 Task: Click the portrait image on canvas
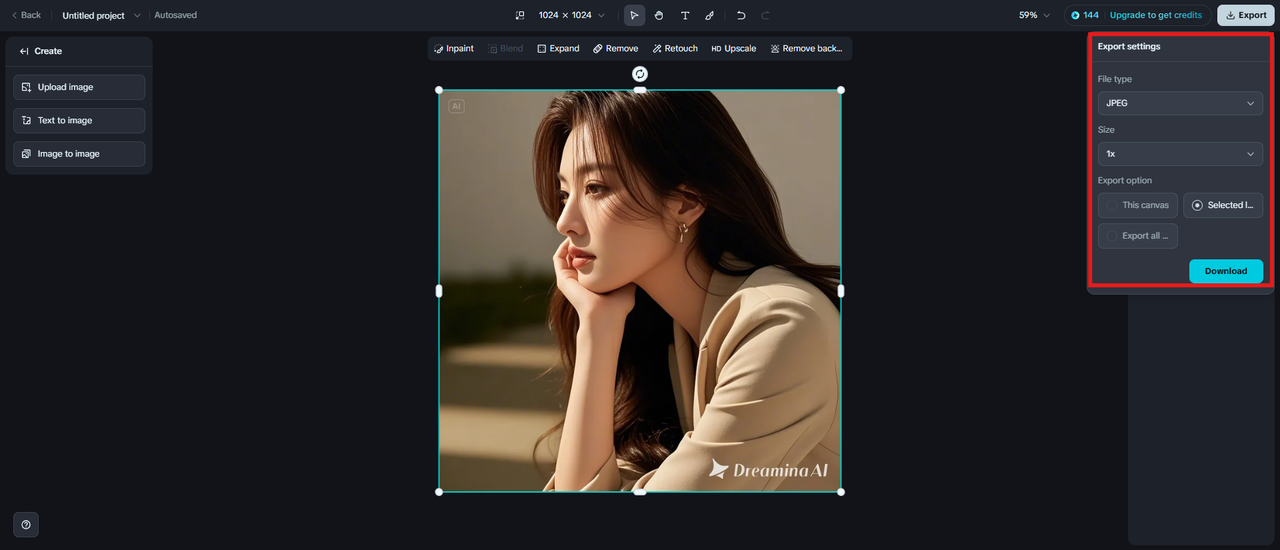coord(640,291)
